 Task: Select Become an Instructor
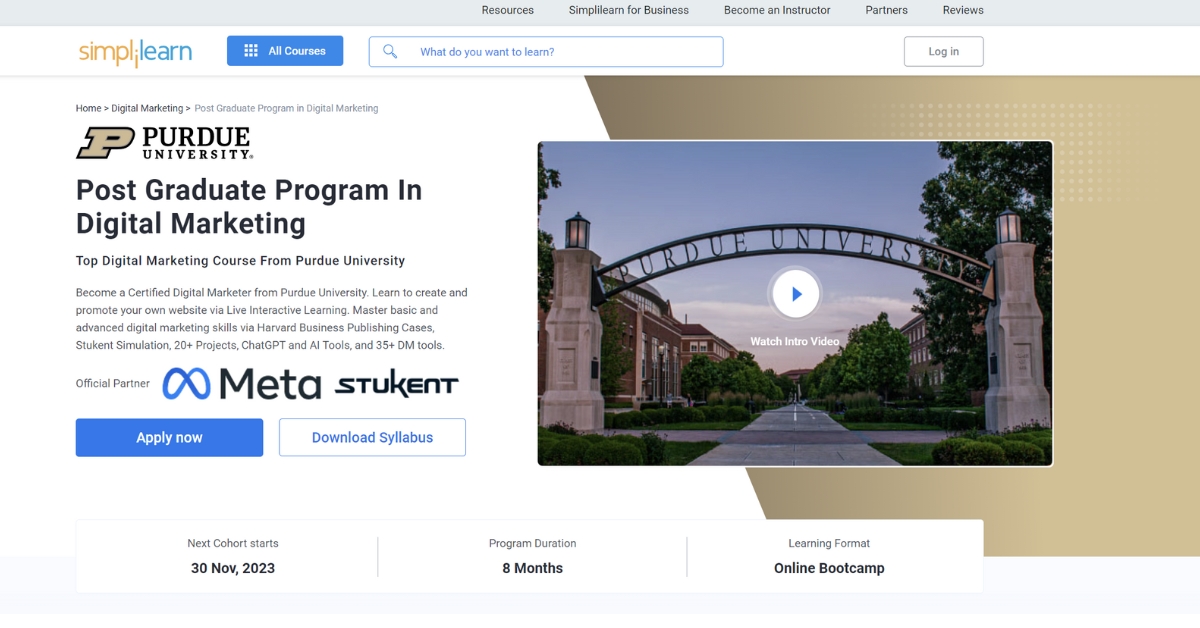click(777, 11)
